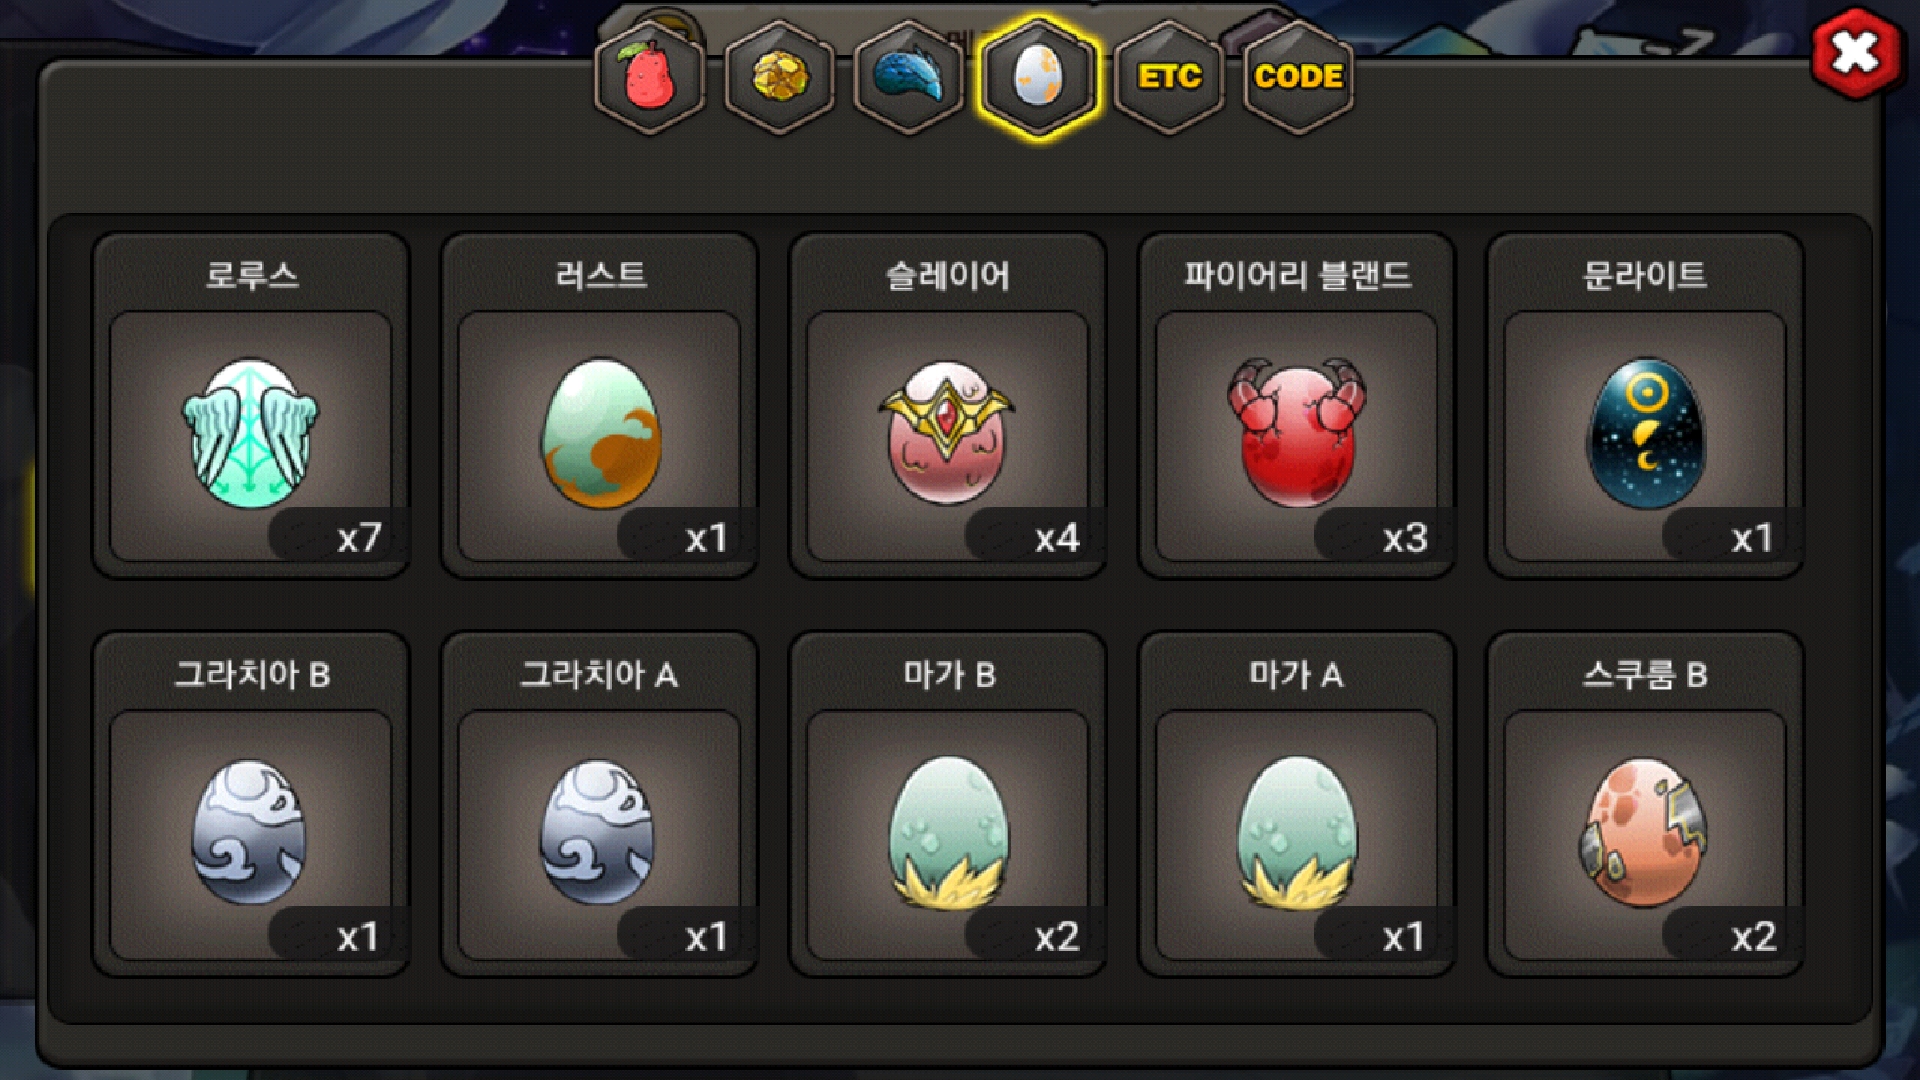Pick the red horned 파이어리 블랜드 egg
1920x1080 pixels.
click(1297, 435)
